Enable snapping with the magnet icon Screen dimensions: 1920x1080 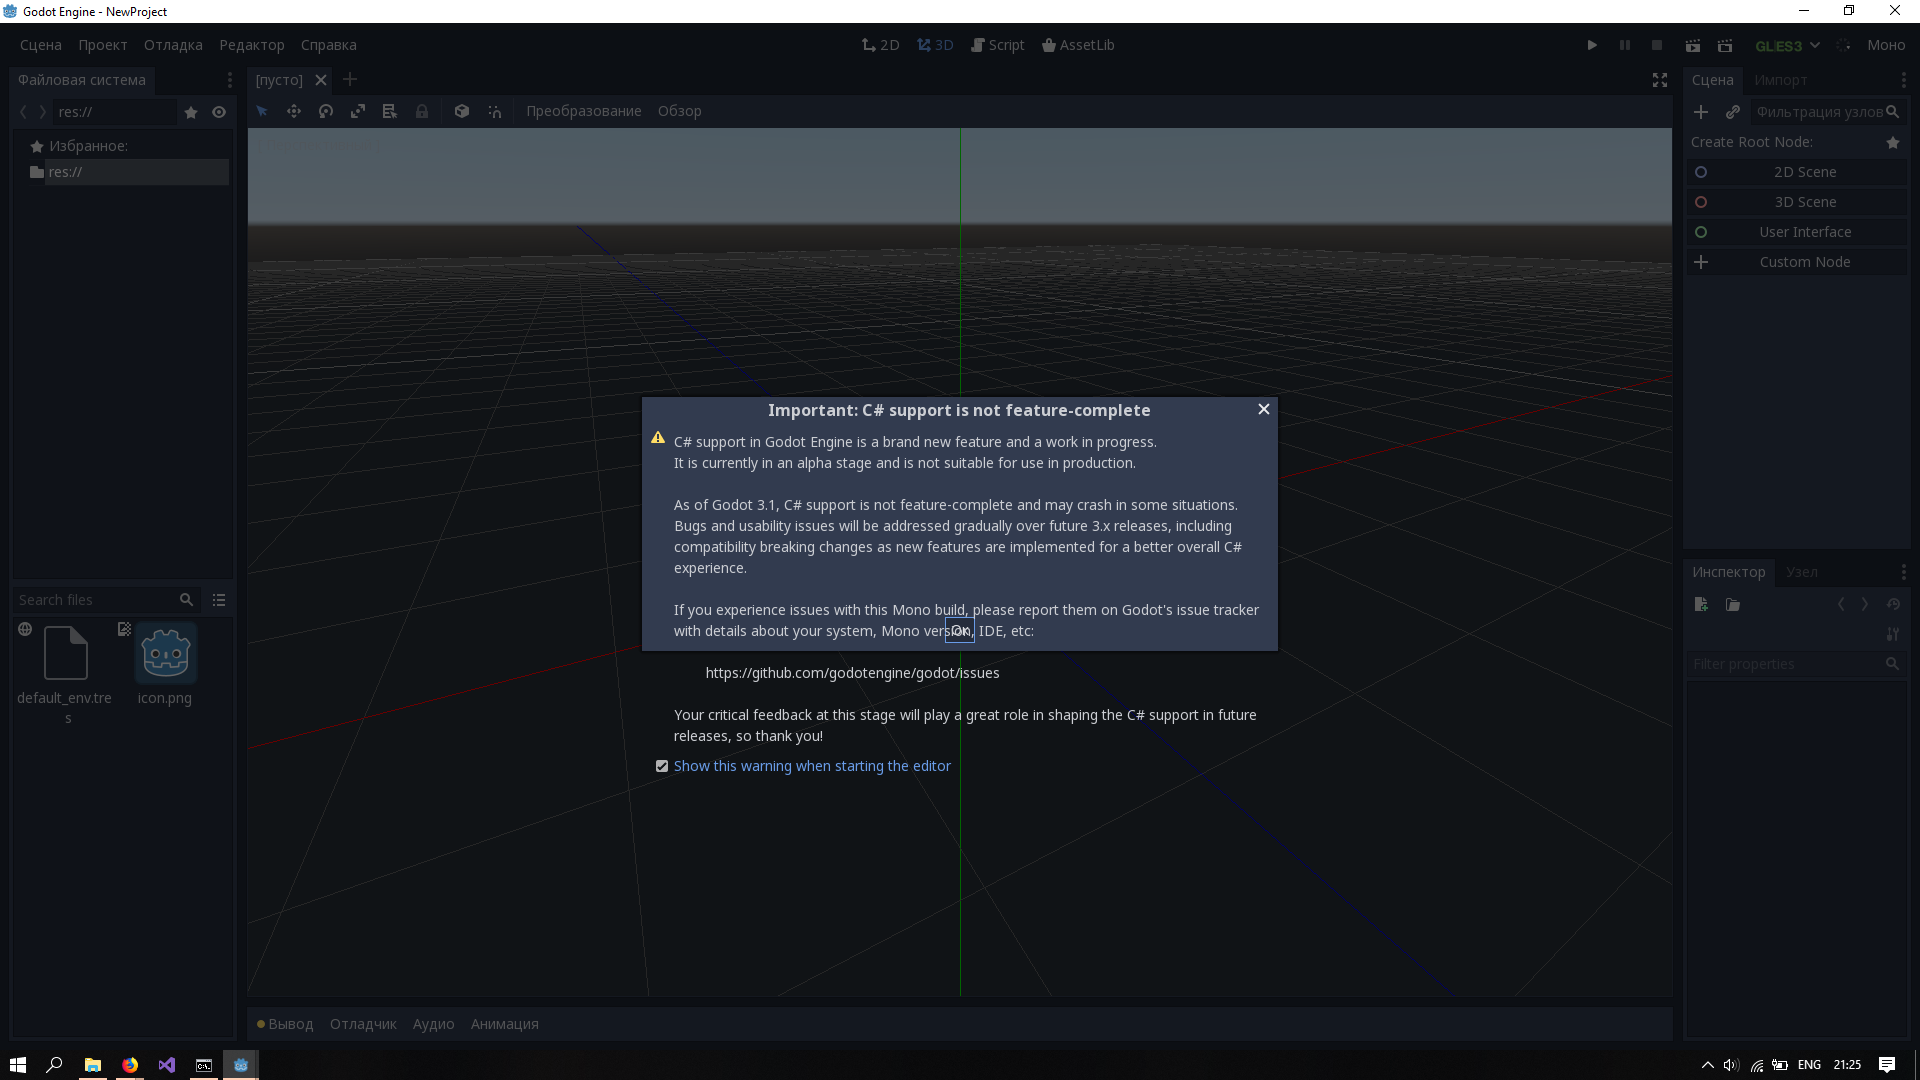494,111
